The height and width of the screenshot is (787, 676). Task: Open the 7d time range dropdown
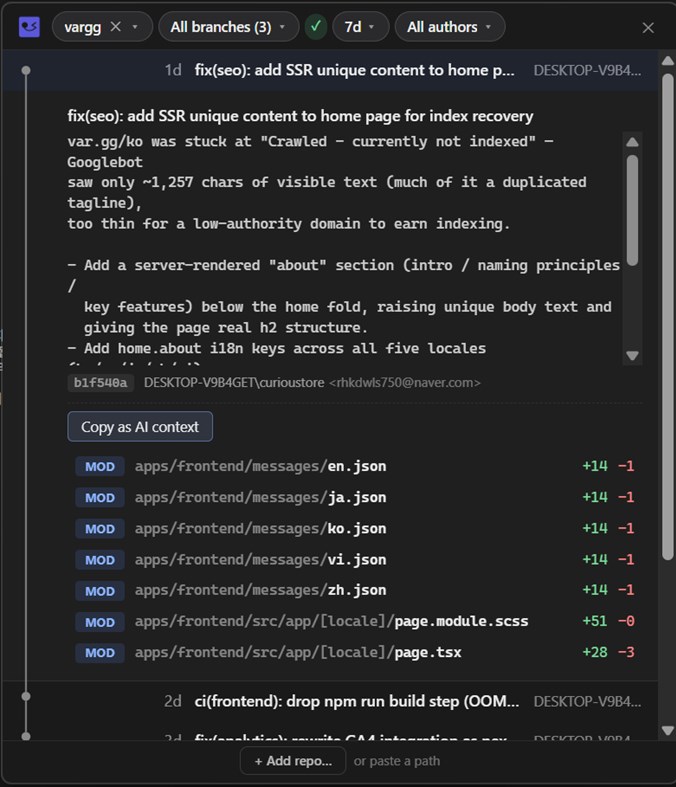point(360,27)
